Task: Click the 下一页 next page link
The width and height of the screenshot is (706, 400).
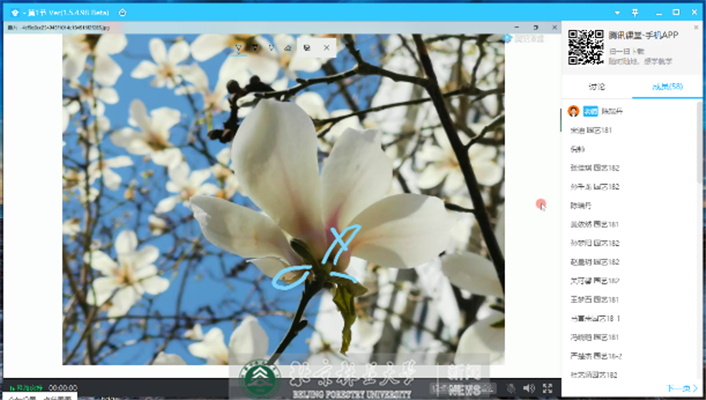Action: pyautogui.click(x=681, y=388)
